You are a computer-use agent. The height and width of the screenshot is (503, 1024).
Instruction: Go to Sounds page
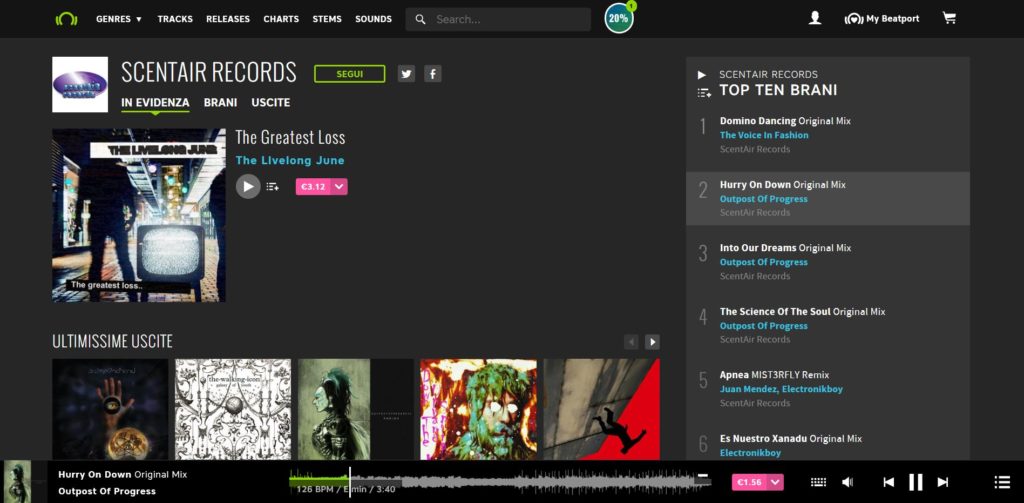pyautogui.click(x=374, y=19)
